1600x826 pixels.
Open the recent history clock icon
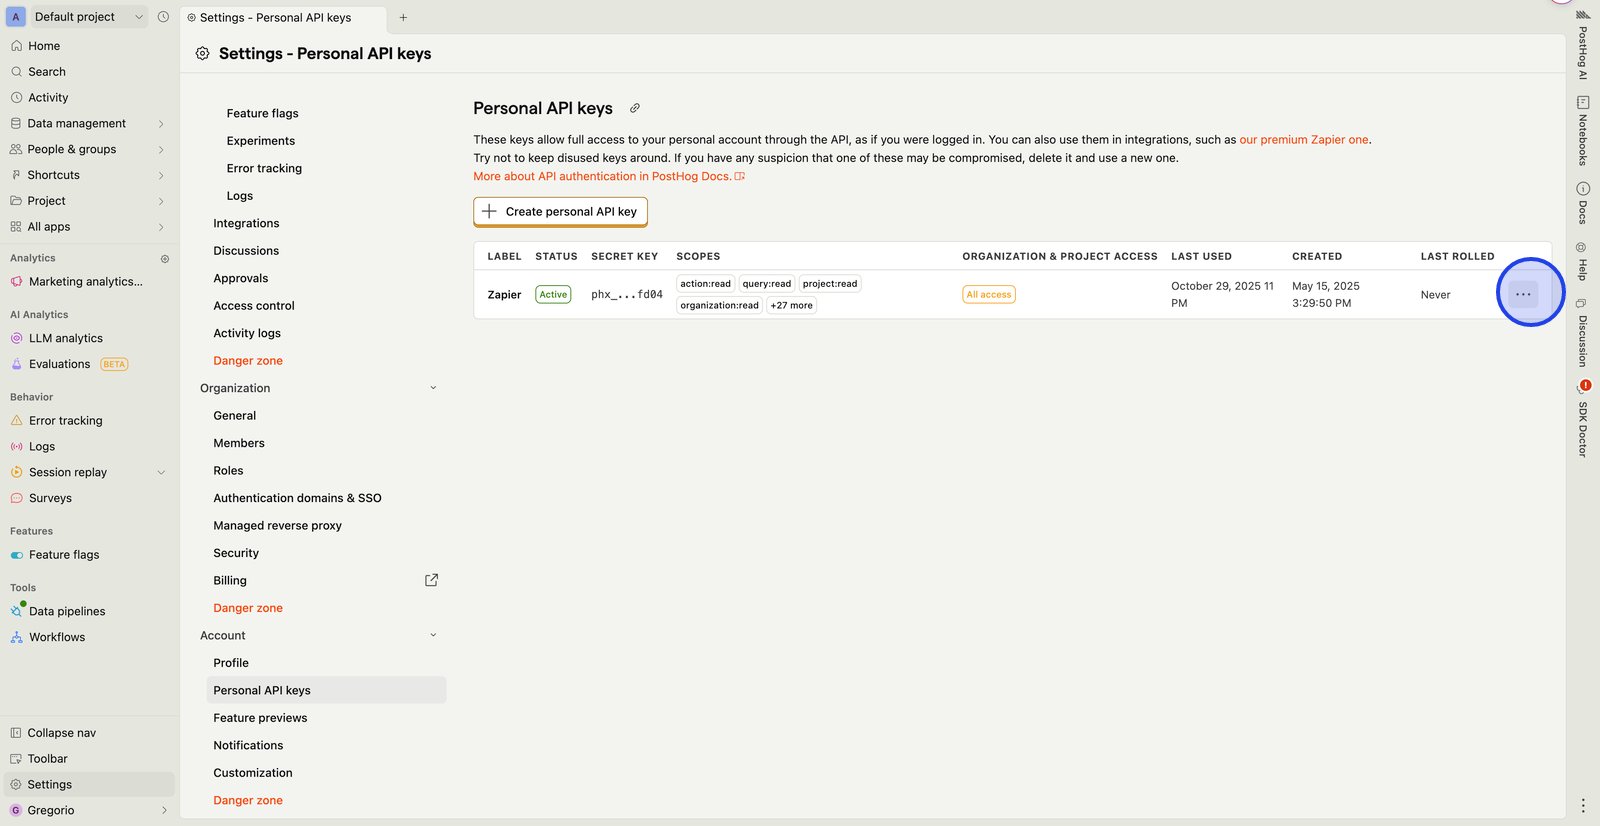(x=163, y=17)
